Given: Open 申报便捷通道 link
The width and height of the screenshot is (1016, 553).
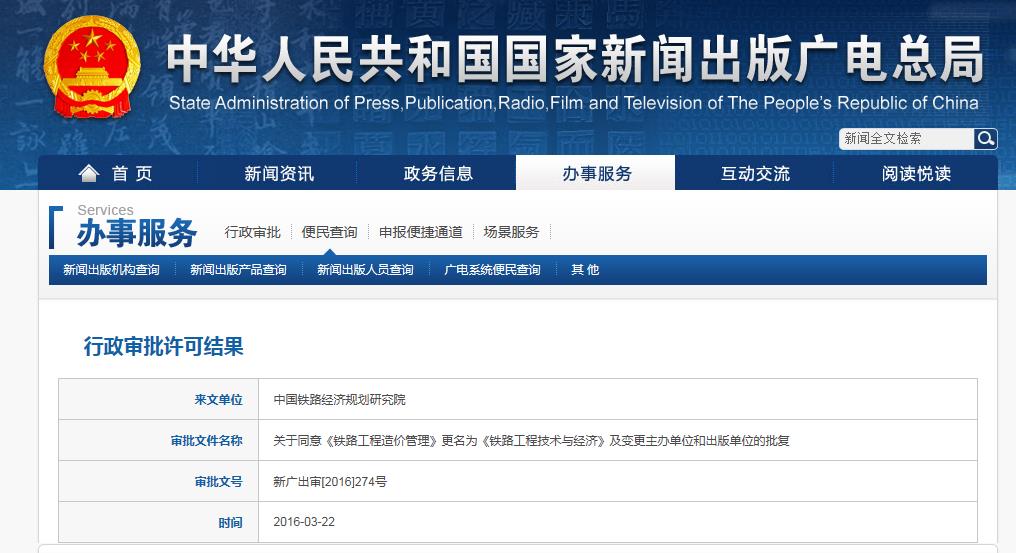Looking at the screenshot, I should pos(421,232).
